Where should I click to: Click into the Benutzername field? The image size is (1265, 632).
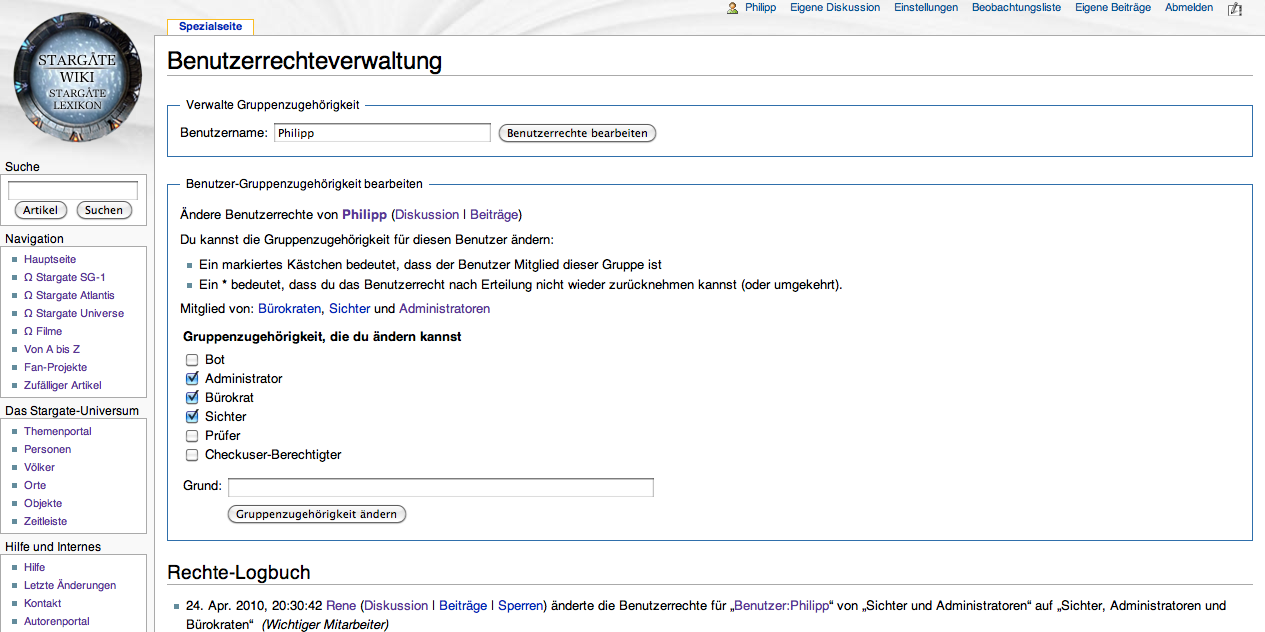tap(382, 133)
